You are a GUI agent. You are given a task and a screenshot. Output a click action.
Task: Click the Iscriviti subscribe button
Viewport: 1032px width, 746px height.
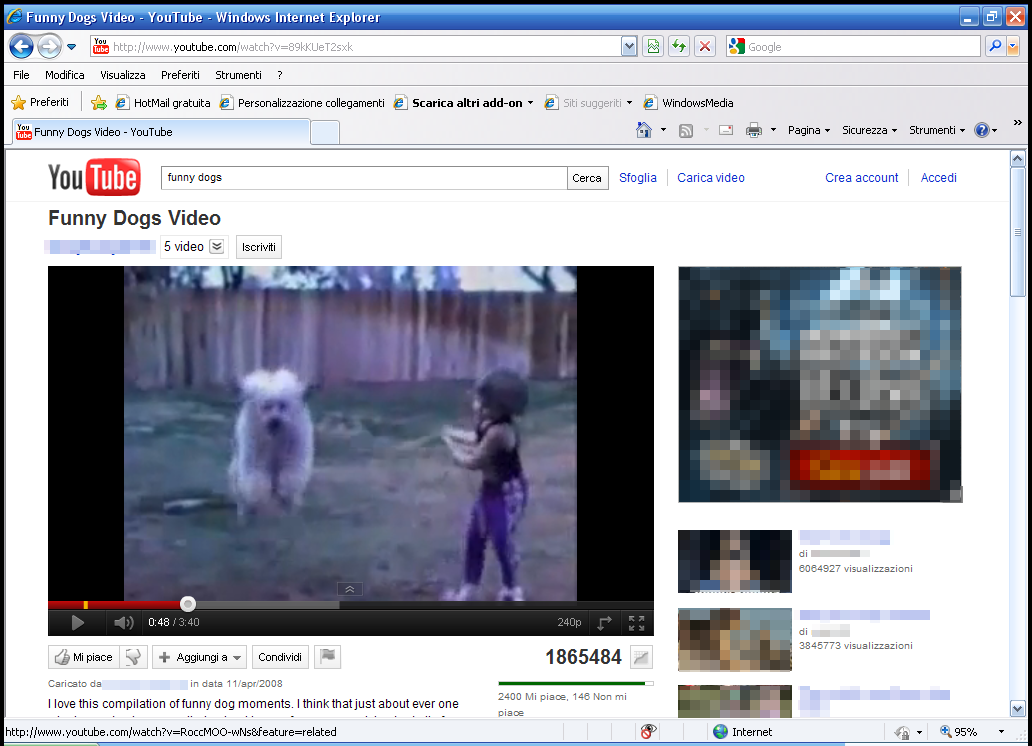click(x=259, y=247)
